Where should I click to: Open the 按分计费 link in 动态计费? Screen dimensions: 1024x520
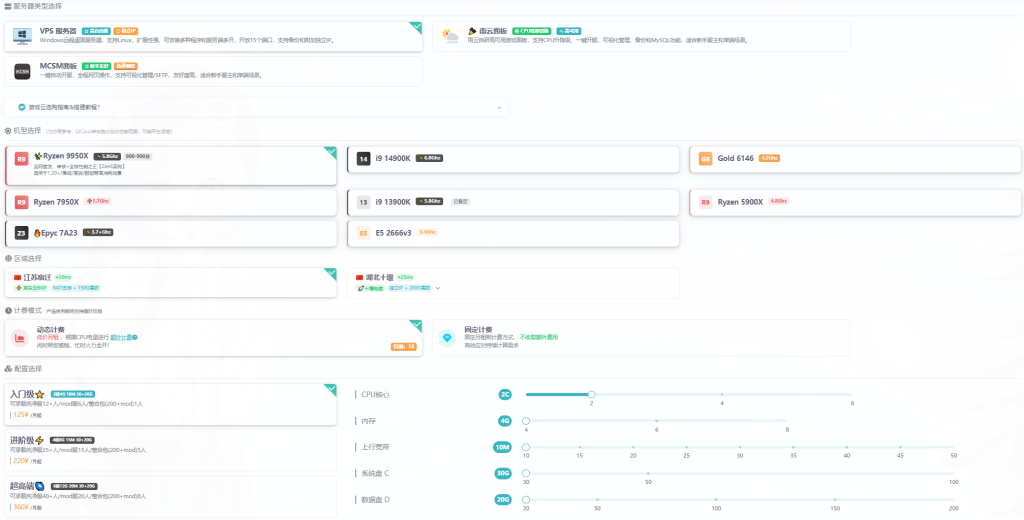[x=122, y=338]
